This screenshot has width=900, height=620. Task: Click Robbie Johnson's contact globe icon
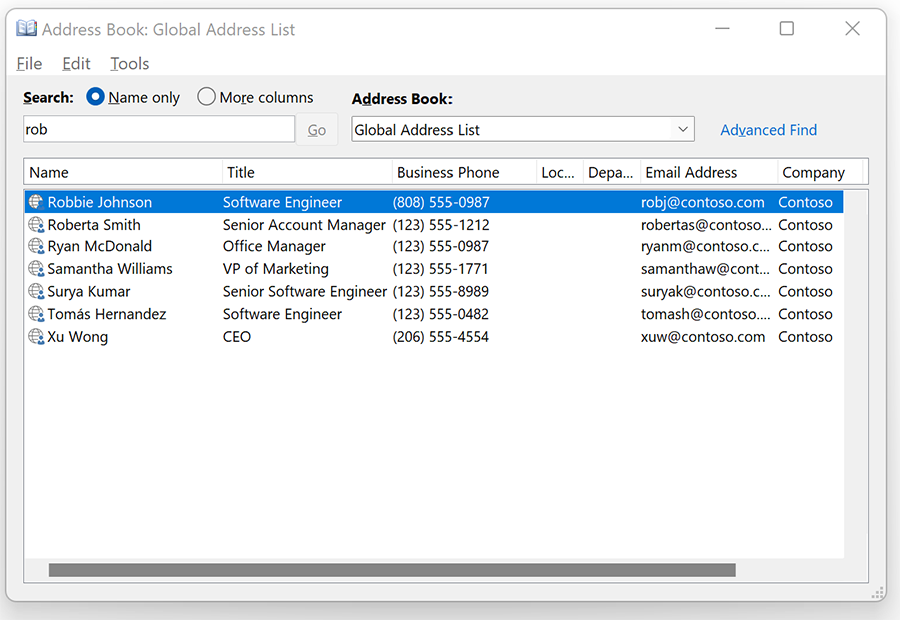coord(36,202)
